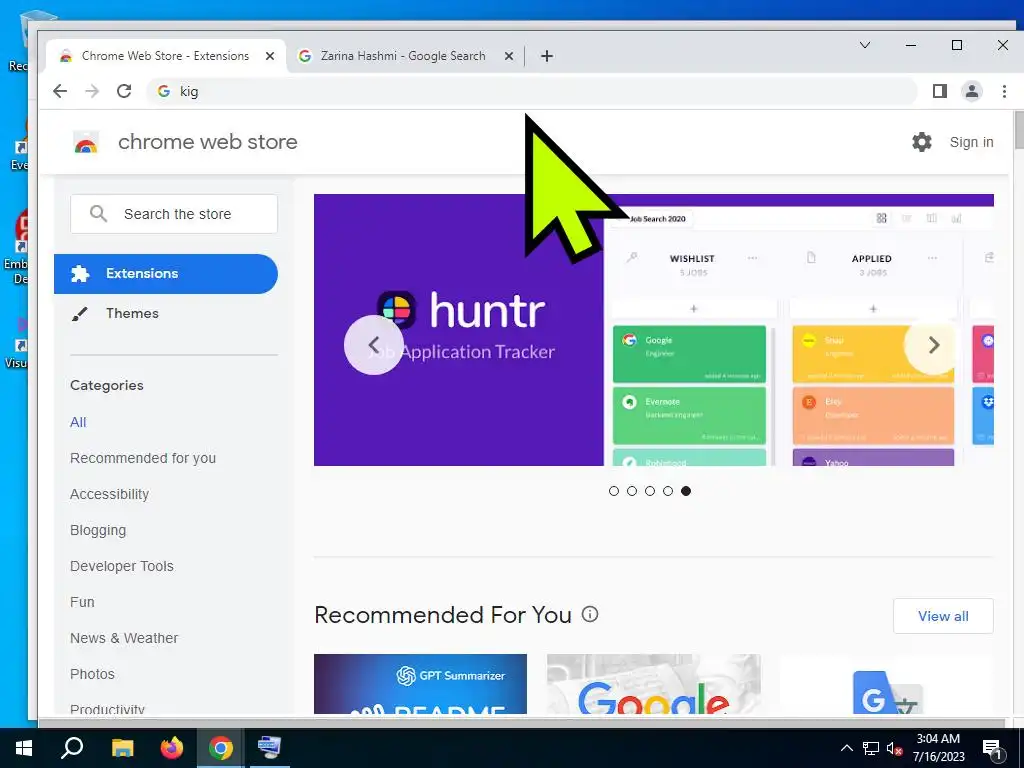This screenshot has width=1024, height=768.
Task: Click the Categories heading in the sidebar
Action: tap(106, 385)
